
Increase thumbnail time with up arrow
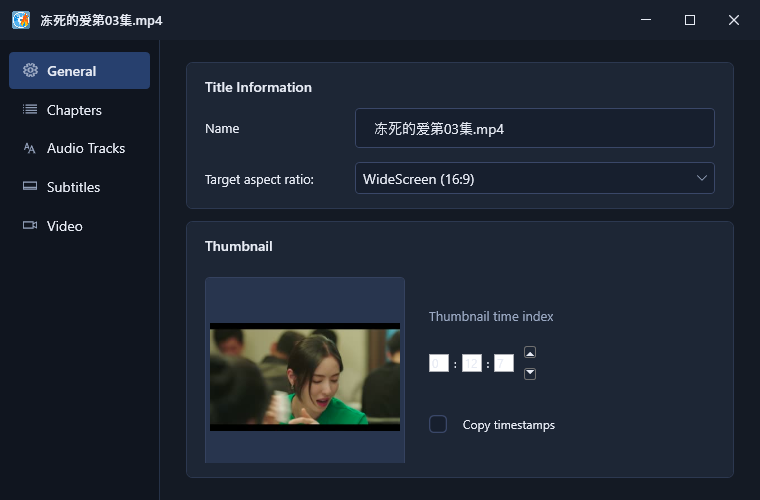(530, 352)
